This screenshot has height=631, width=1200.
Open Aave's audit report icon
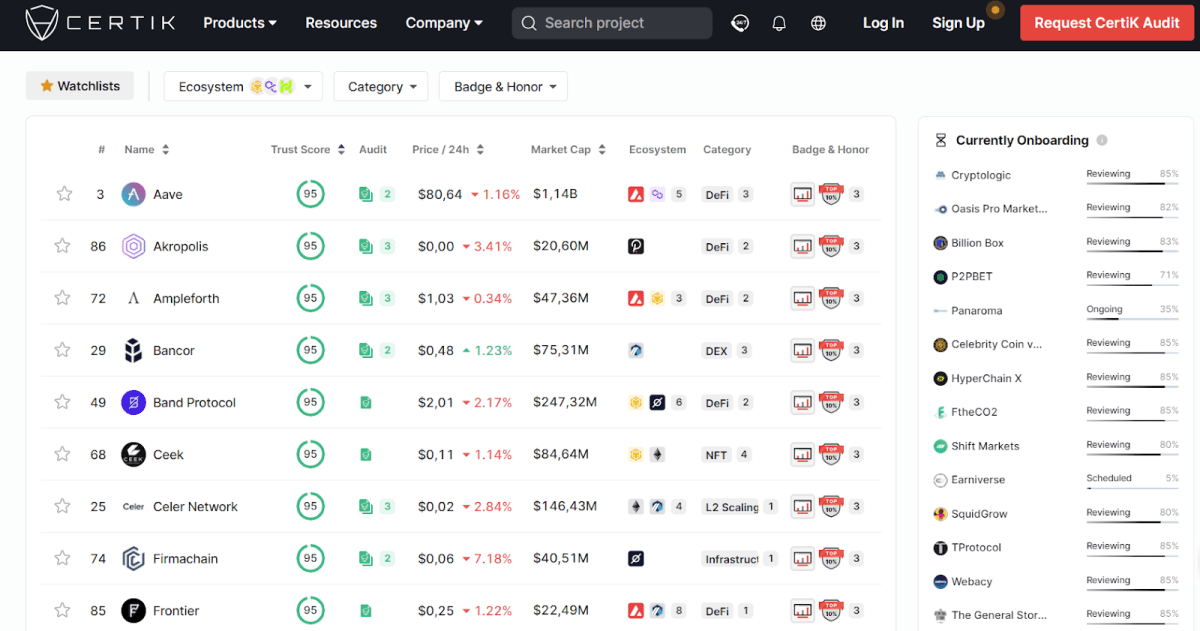(366, 194)
